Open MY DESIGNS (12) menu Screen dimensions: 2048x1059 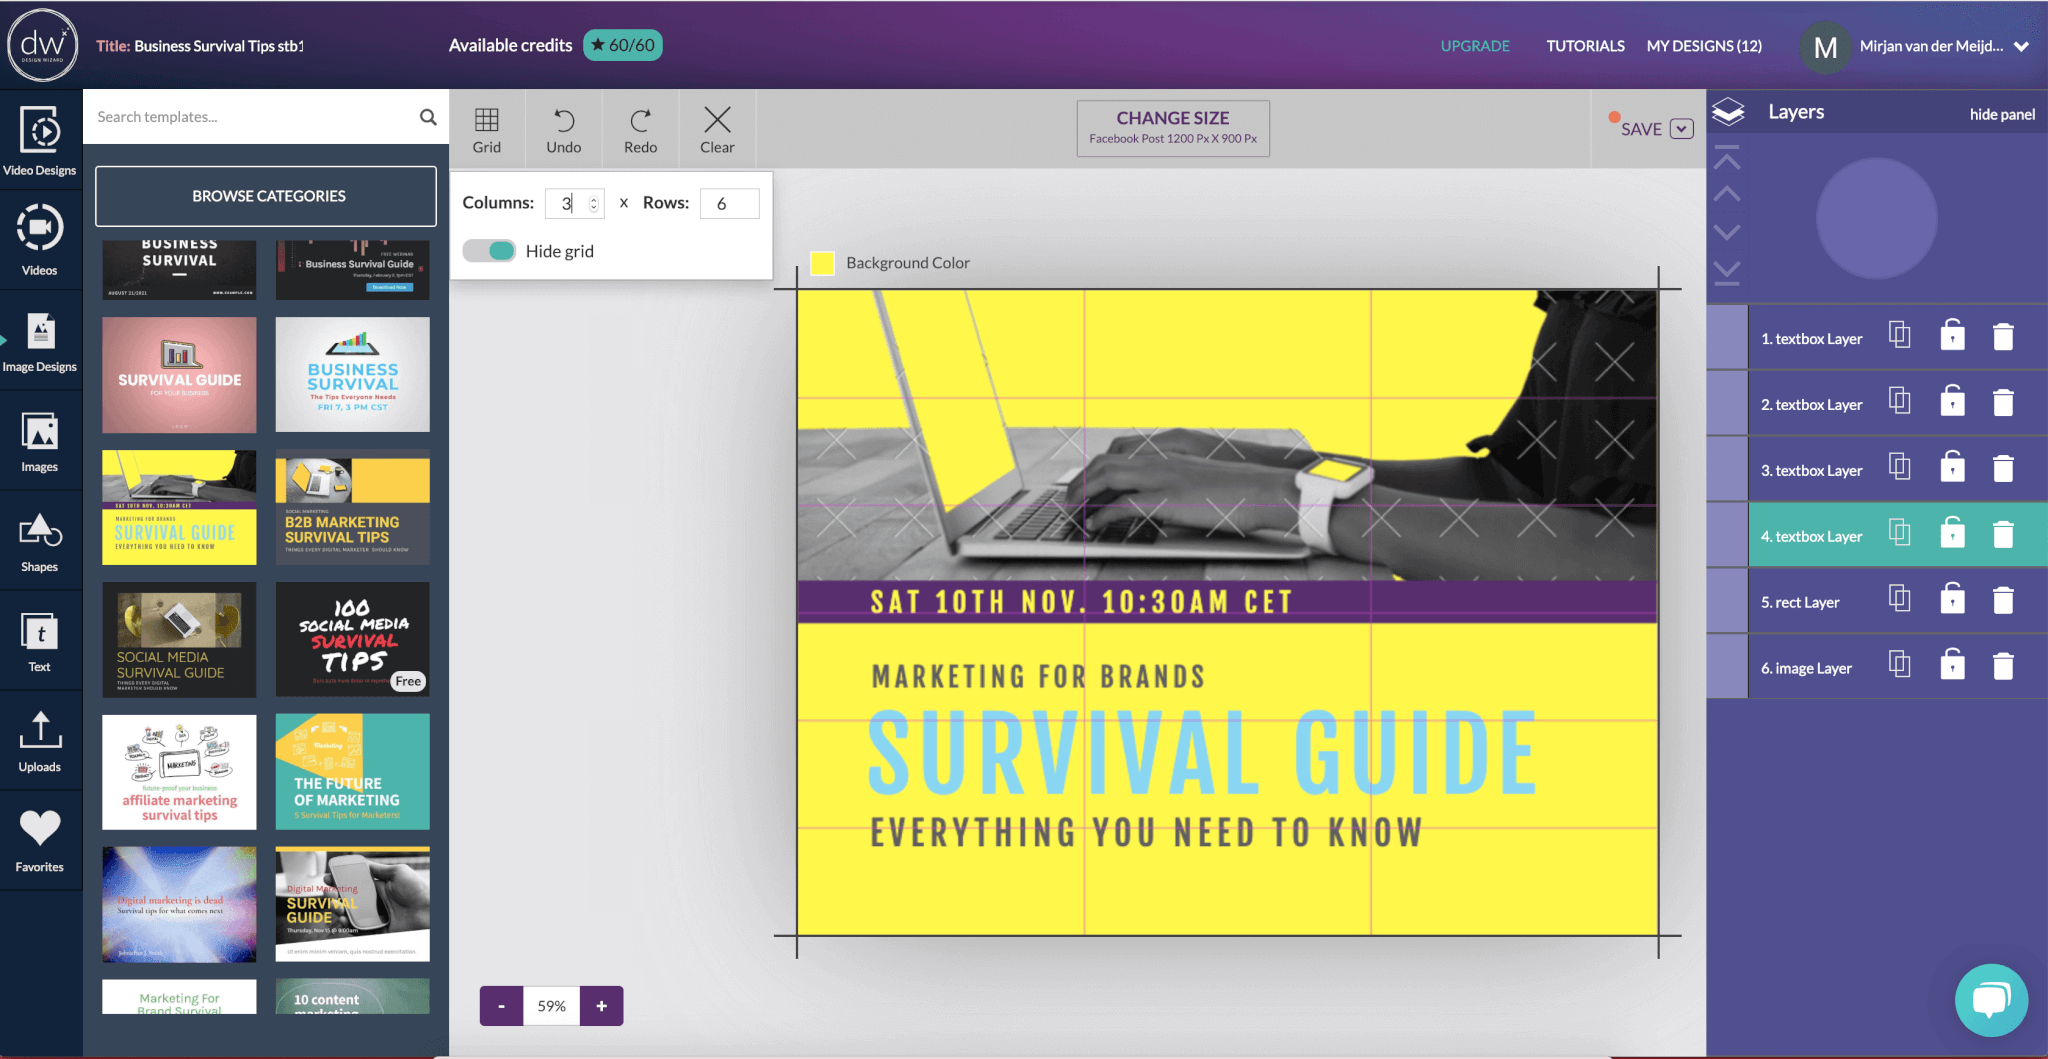pyautogui.click(x=1704, y=46)
